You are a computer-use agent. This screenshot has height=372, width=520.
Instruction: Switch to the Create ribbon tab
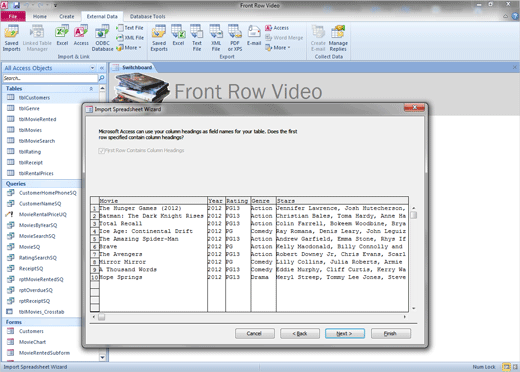pyautogui.click(x=67, y=16)
